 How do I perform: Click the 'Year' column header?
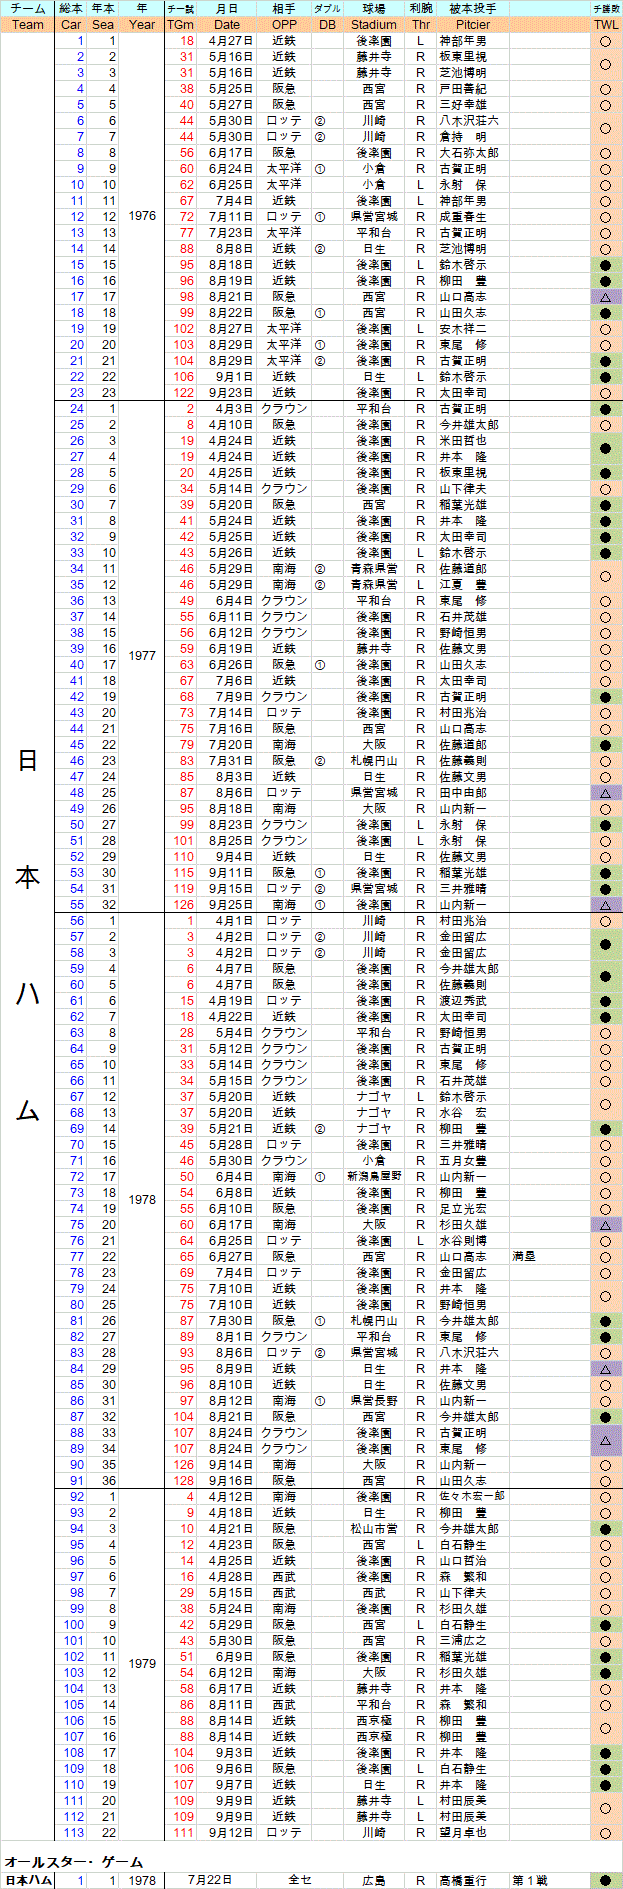point(142,24)
